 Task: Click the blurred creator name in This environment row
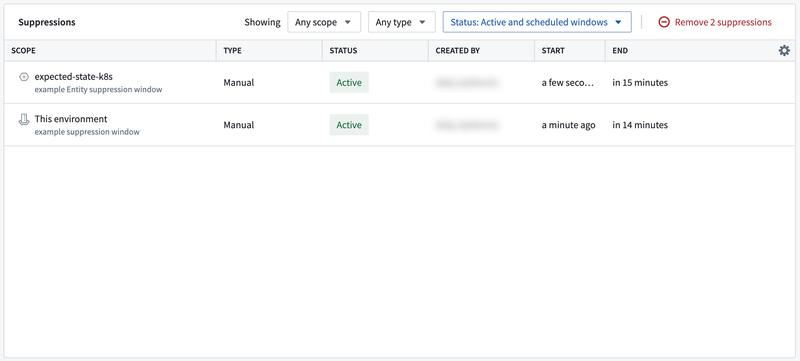point(466,125)
